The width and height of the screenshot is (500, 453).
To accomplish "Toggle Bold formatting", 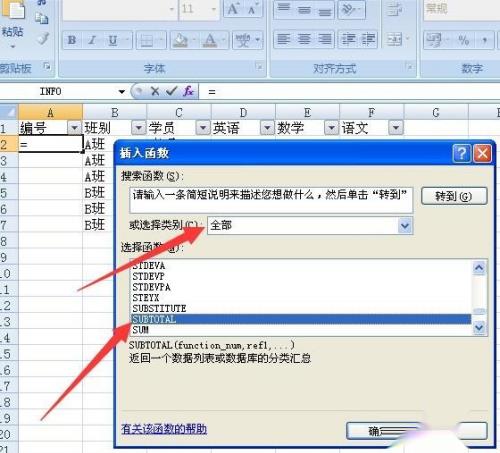I will point(71,40).
